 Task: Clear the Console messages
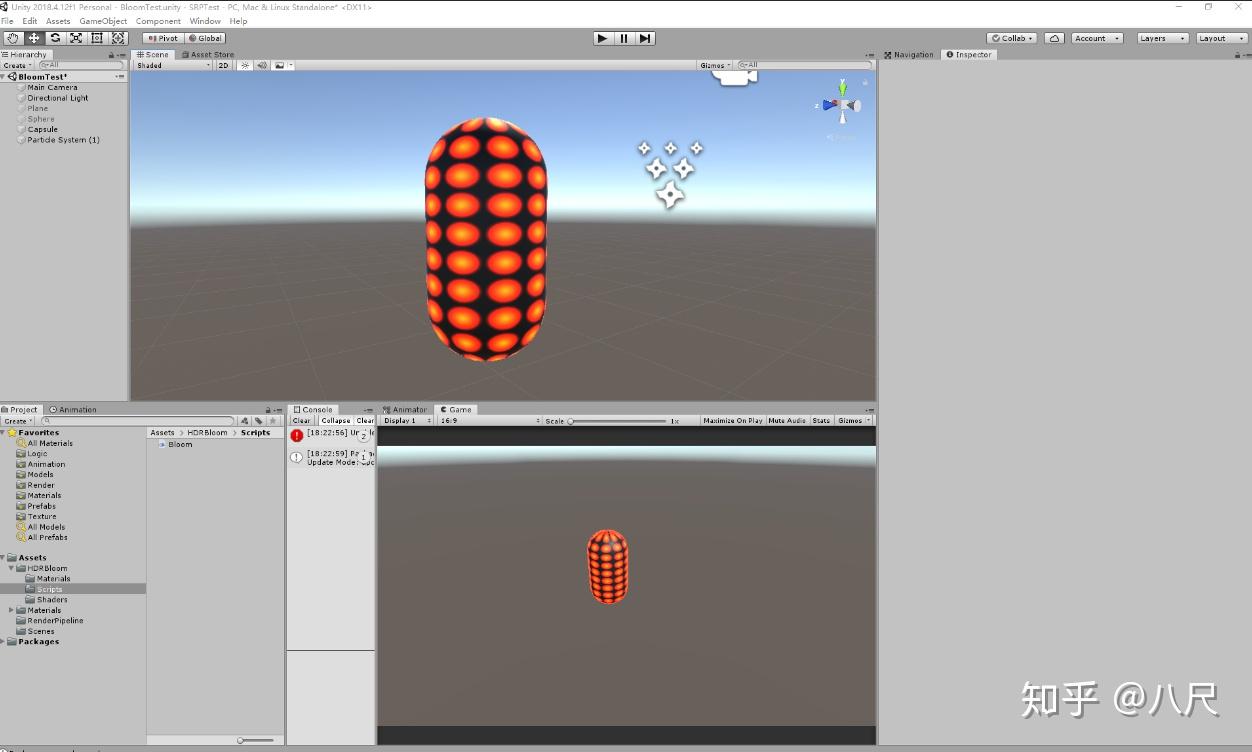click(x=301, y=420)
